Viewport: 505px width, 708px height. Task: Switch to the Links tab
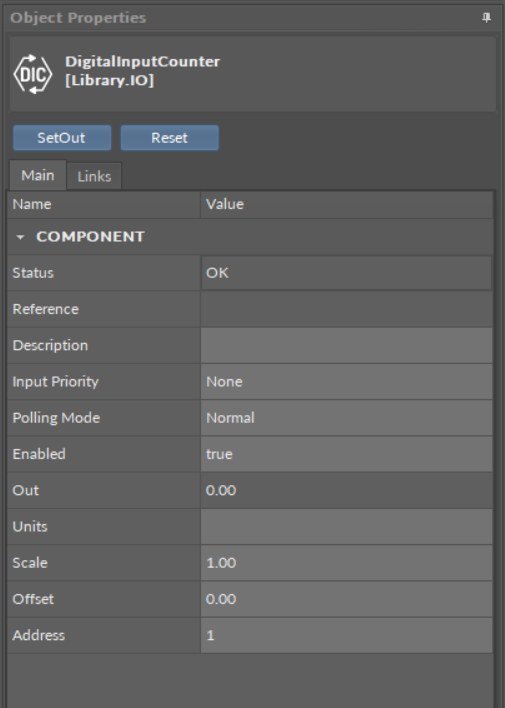(x=94, y=176)
